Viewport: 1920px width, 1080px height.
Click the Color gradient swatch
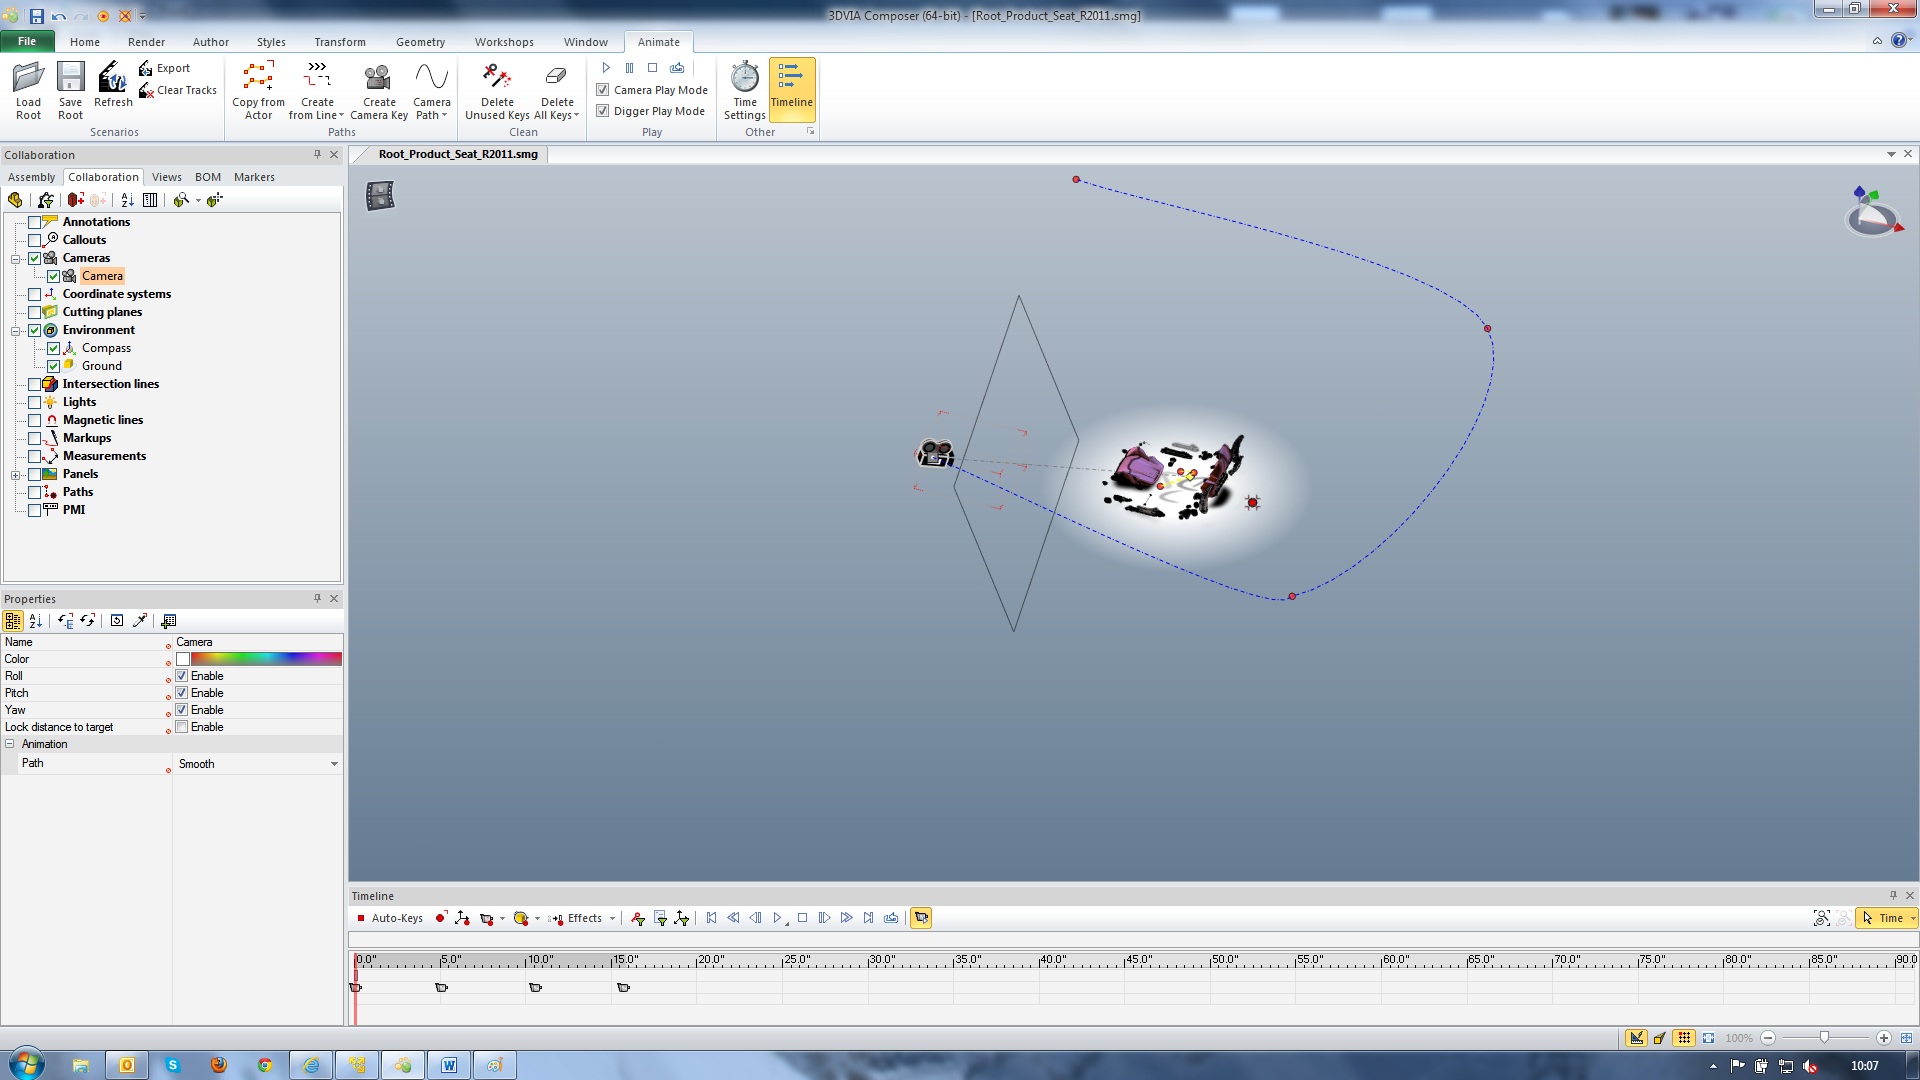click(266, 659)
